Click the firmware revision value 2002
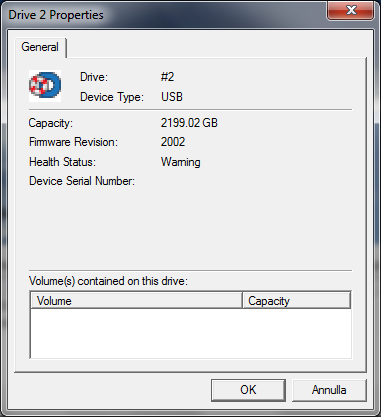The image size is (381, 417). [x=173, y=142]
